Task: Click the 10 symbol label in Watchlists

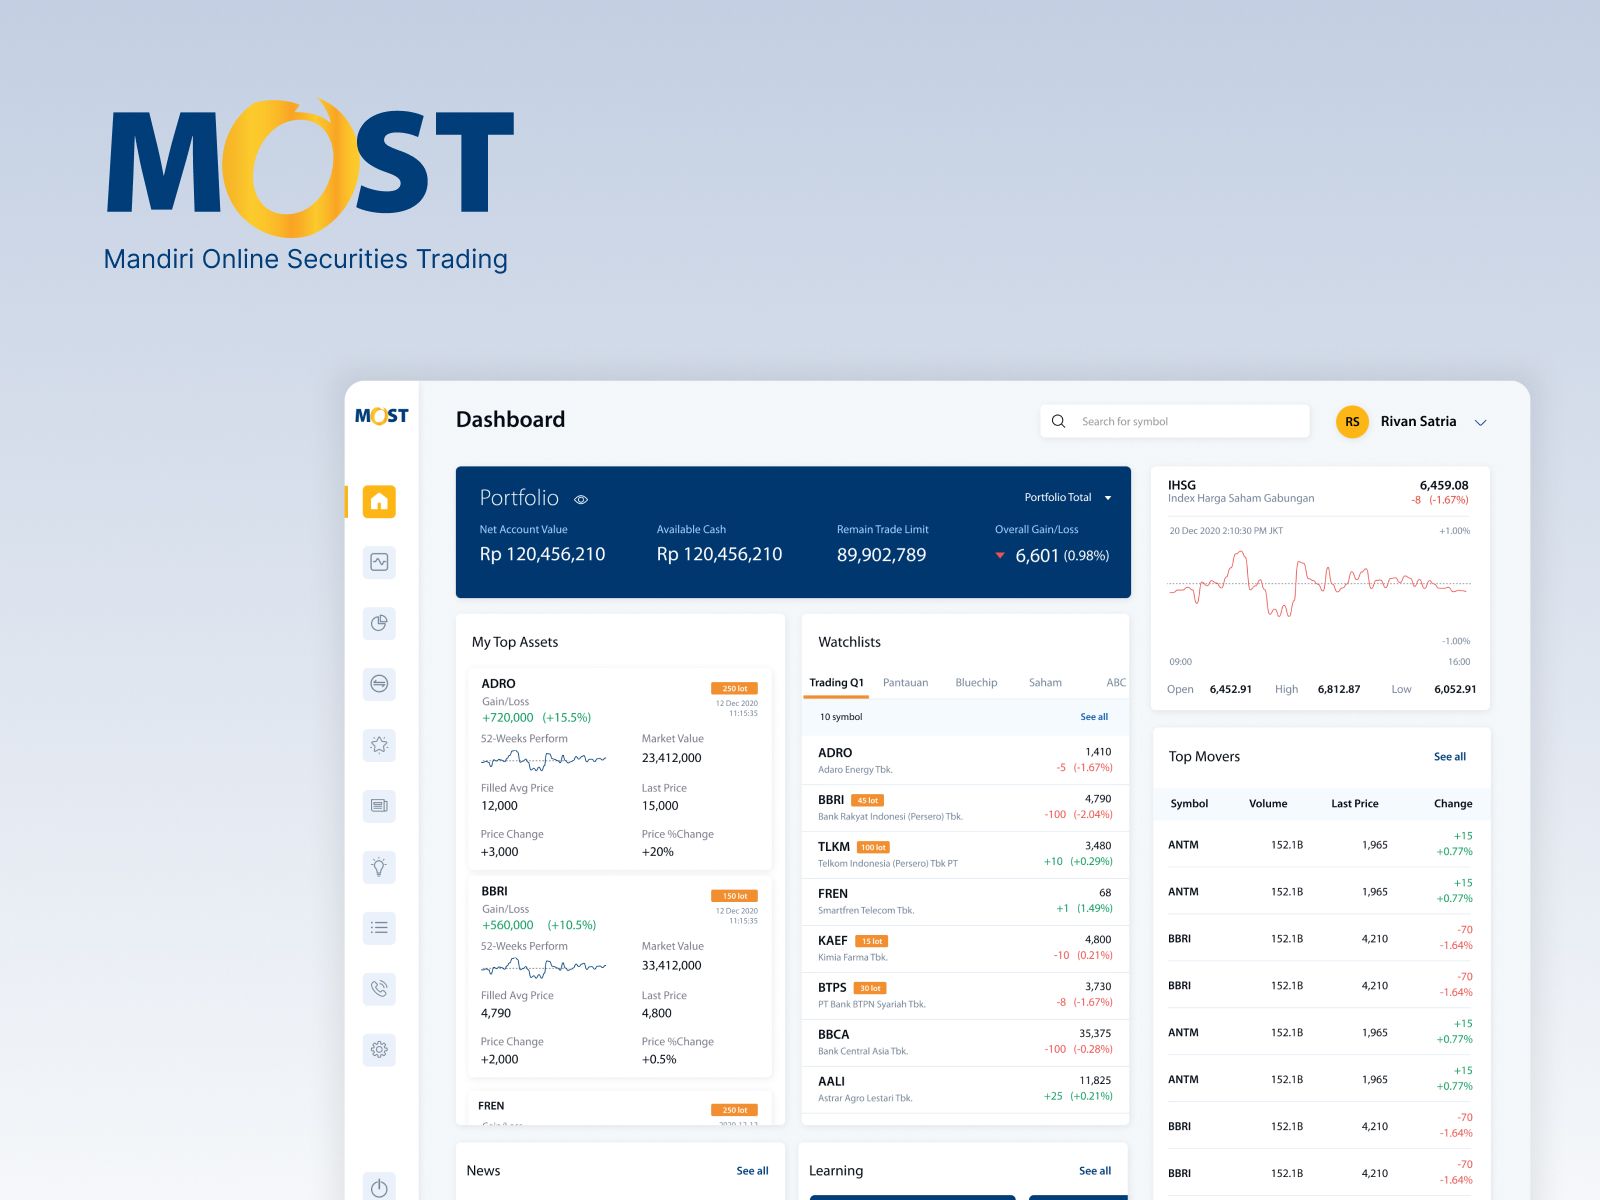Action: 841,717
